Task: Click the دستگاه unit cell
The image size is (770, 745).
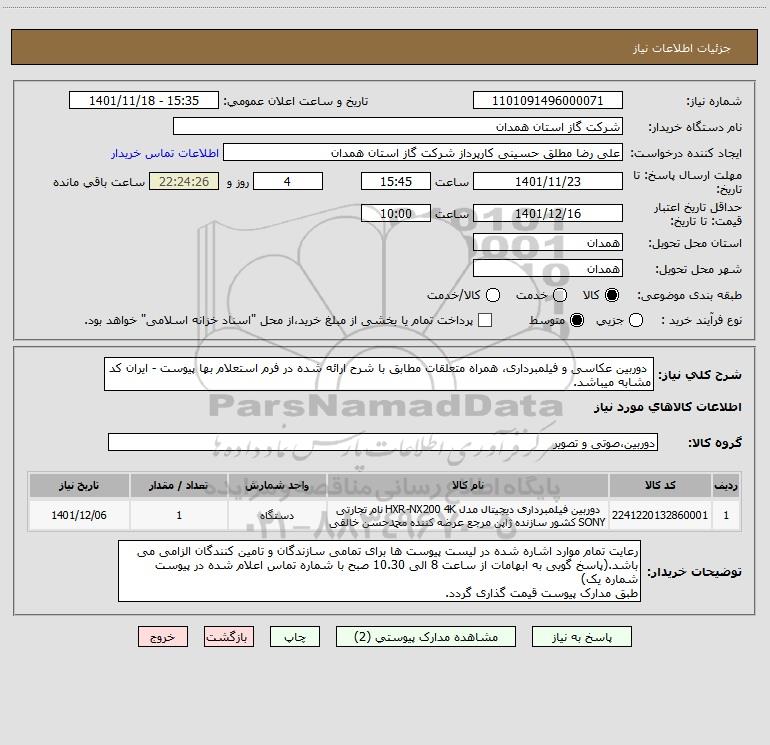Action: (x=277, y=515)
